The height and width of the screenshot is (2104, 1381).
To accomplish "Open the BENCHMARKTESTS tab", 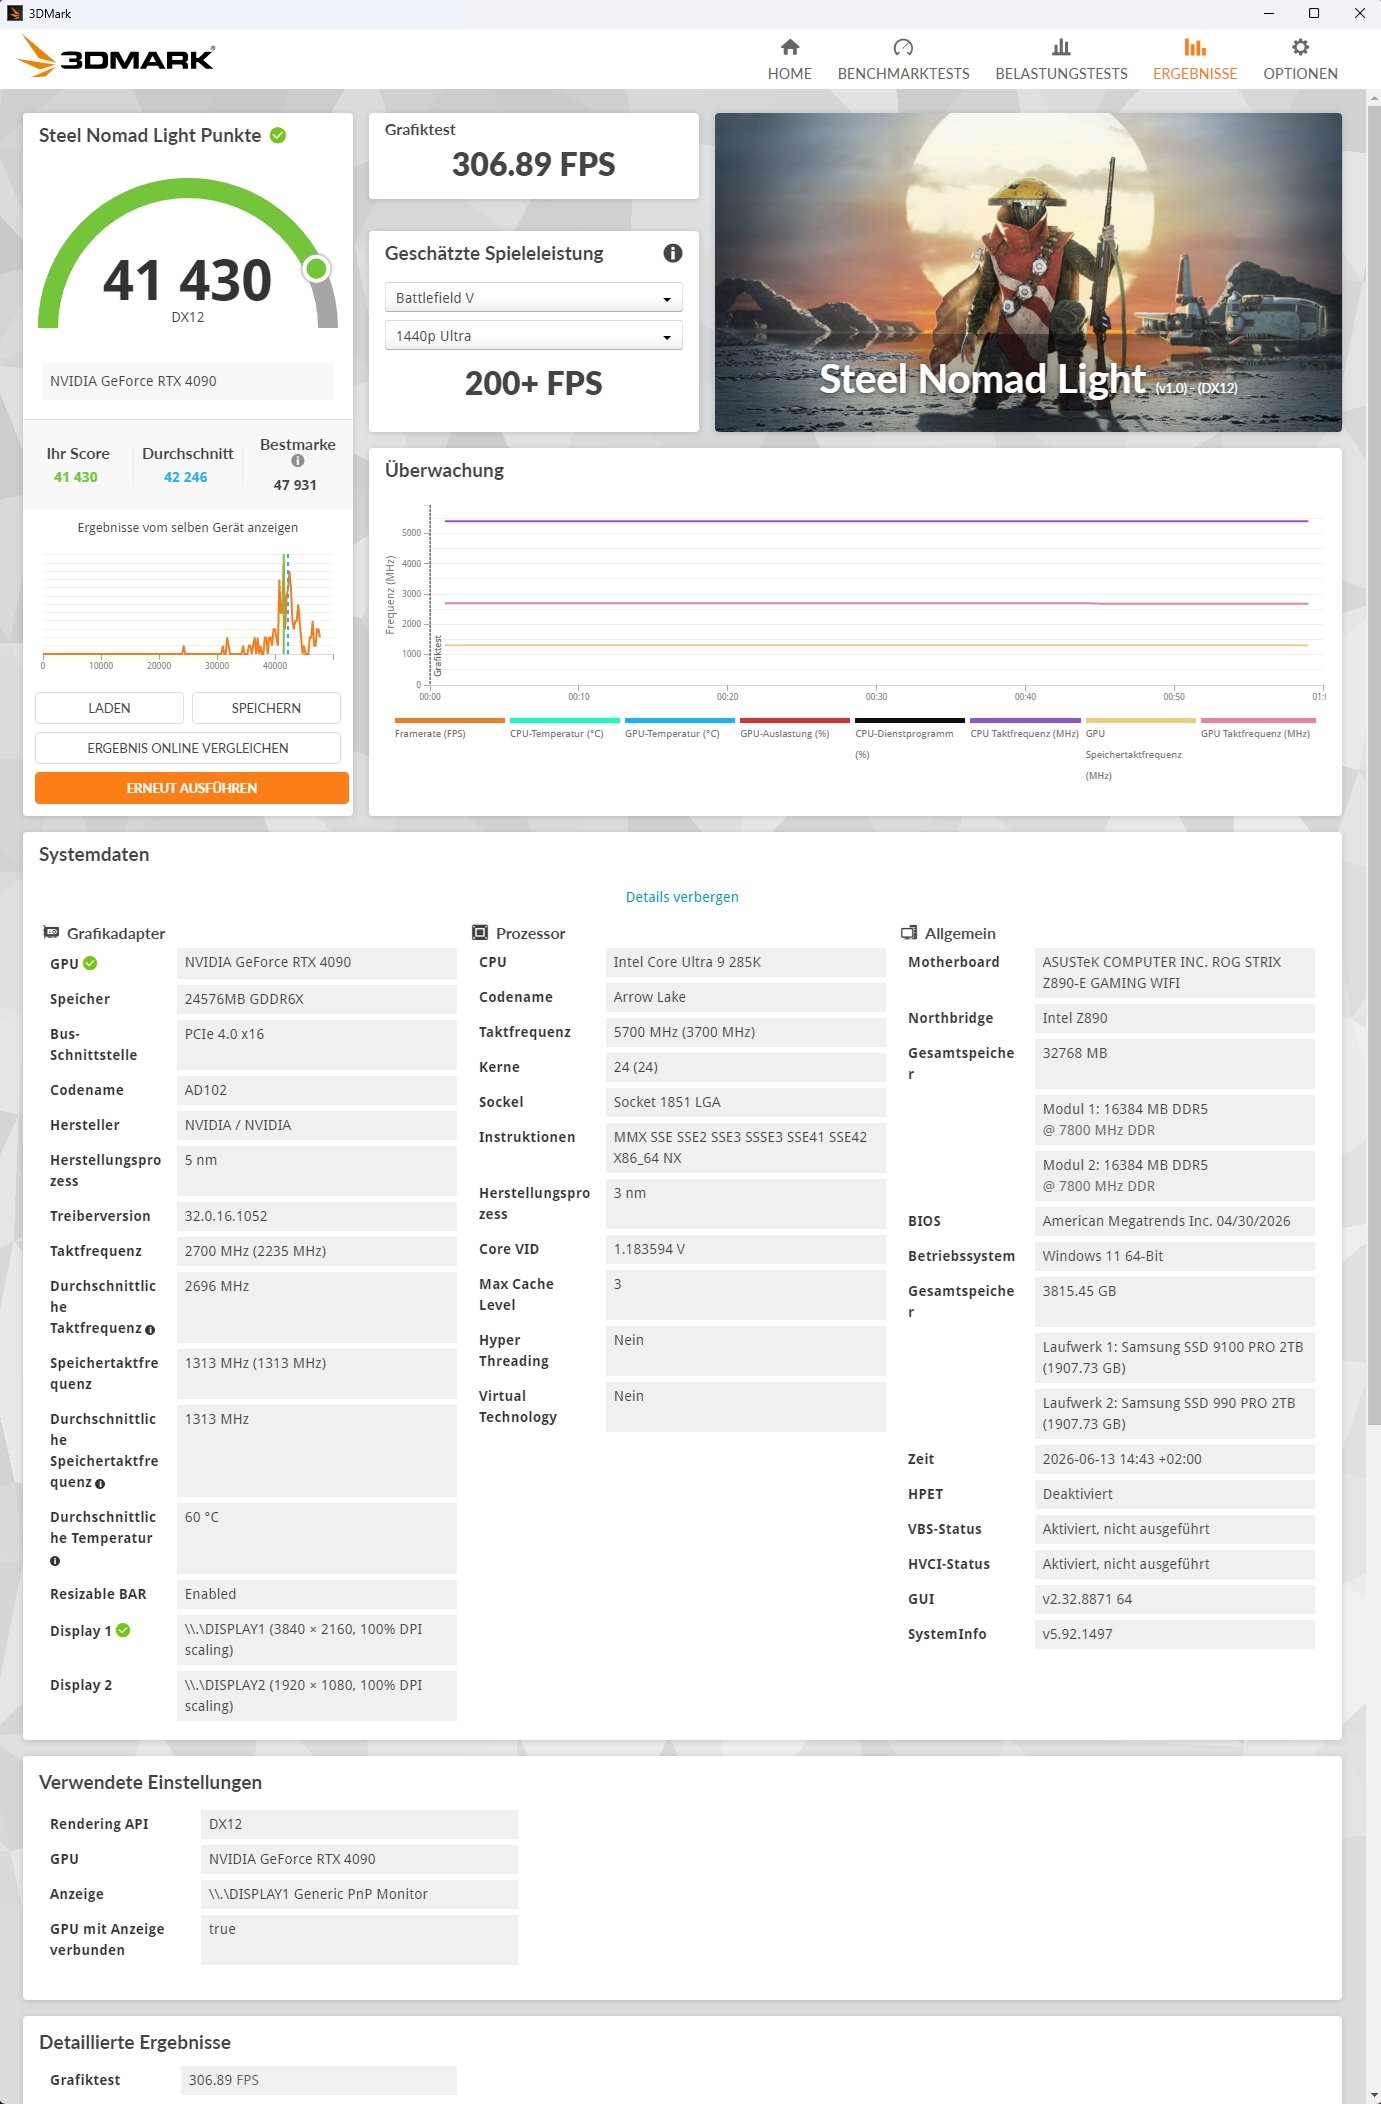I will click(904, 59).
